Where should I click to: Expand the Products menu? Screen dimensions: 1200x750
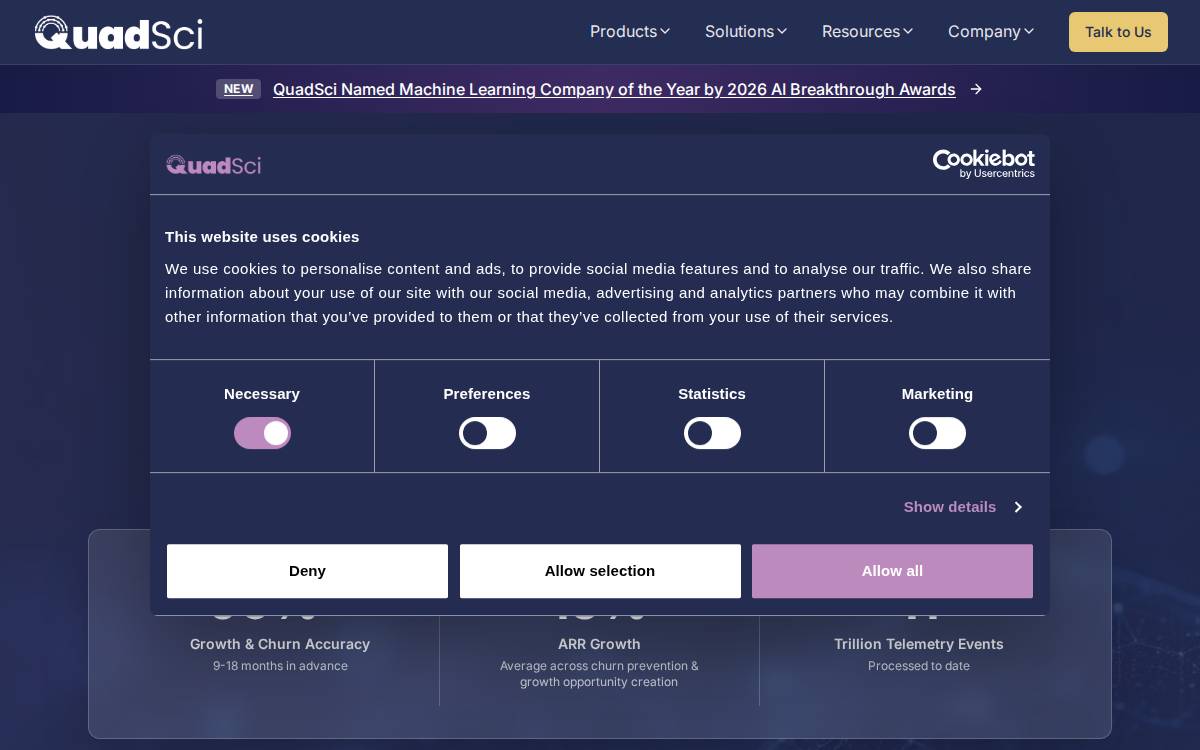click(x=630, y=32)
